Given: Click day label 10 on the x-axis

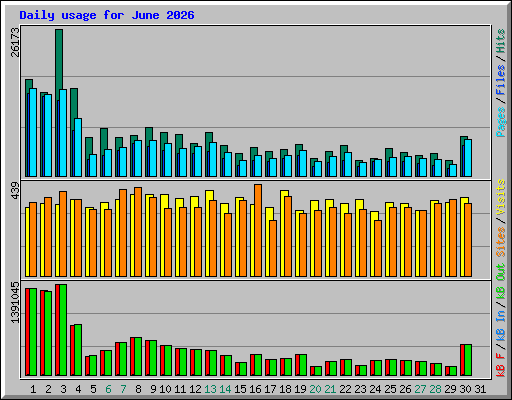Looking at the screenshot, I should tap(165, 389).
